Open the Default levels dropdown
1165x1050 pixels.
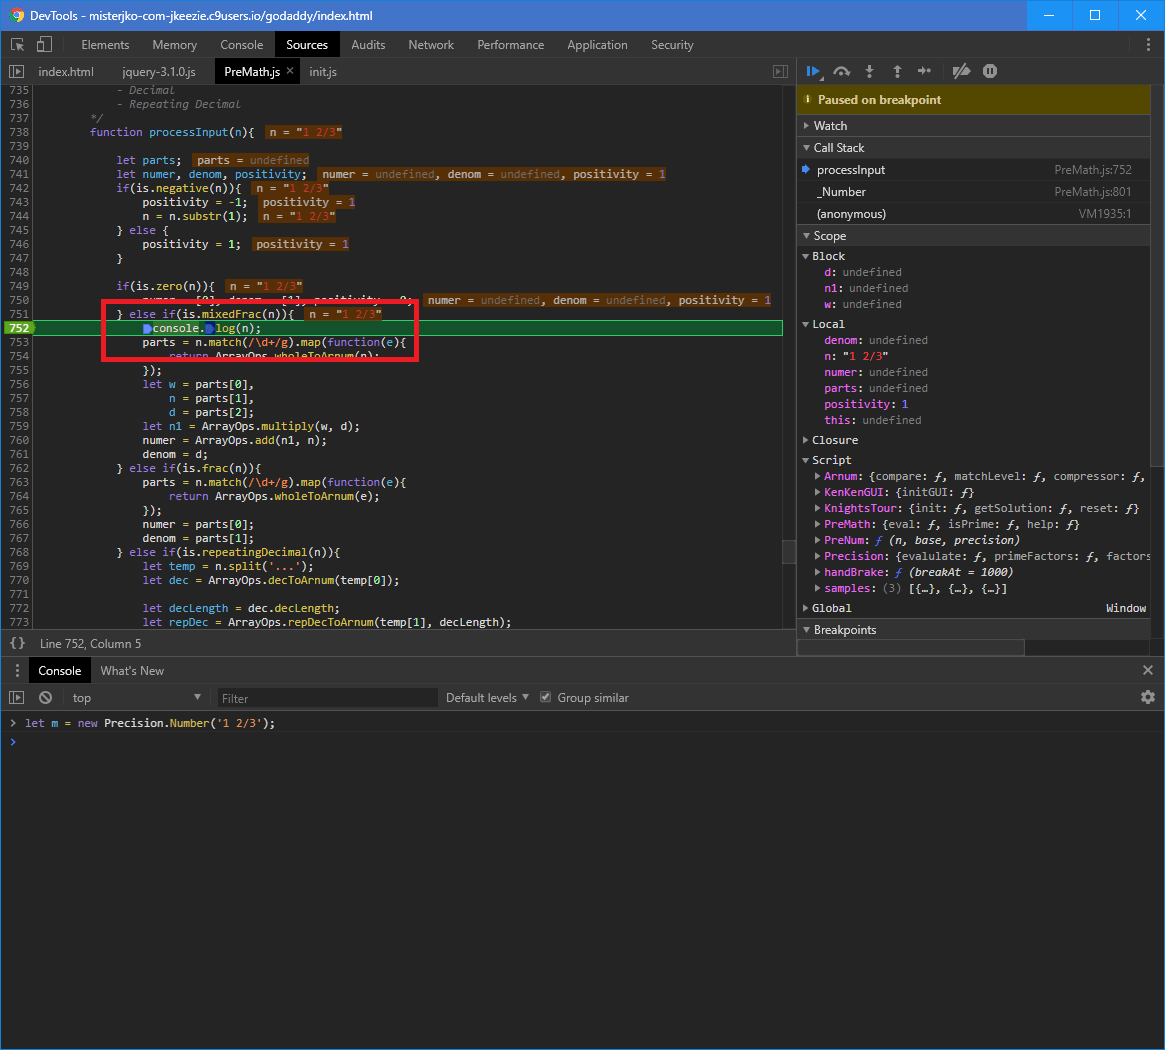tap(486, 697)
